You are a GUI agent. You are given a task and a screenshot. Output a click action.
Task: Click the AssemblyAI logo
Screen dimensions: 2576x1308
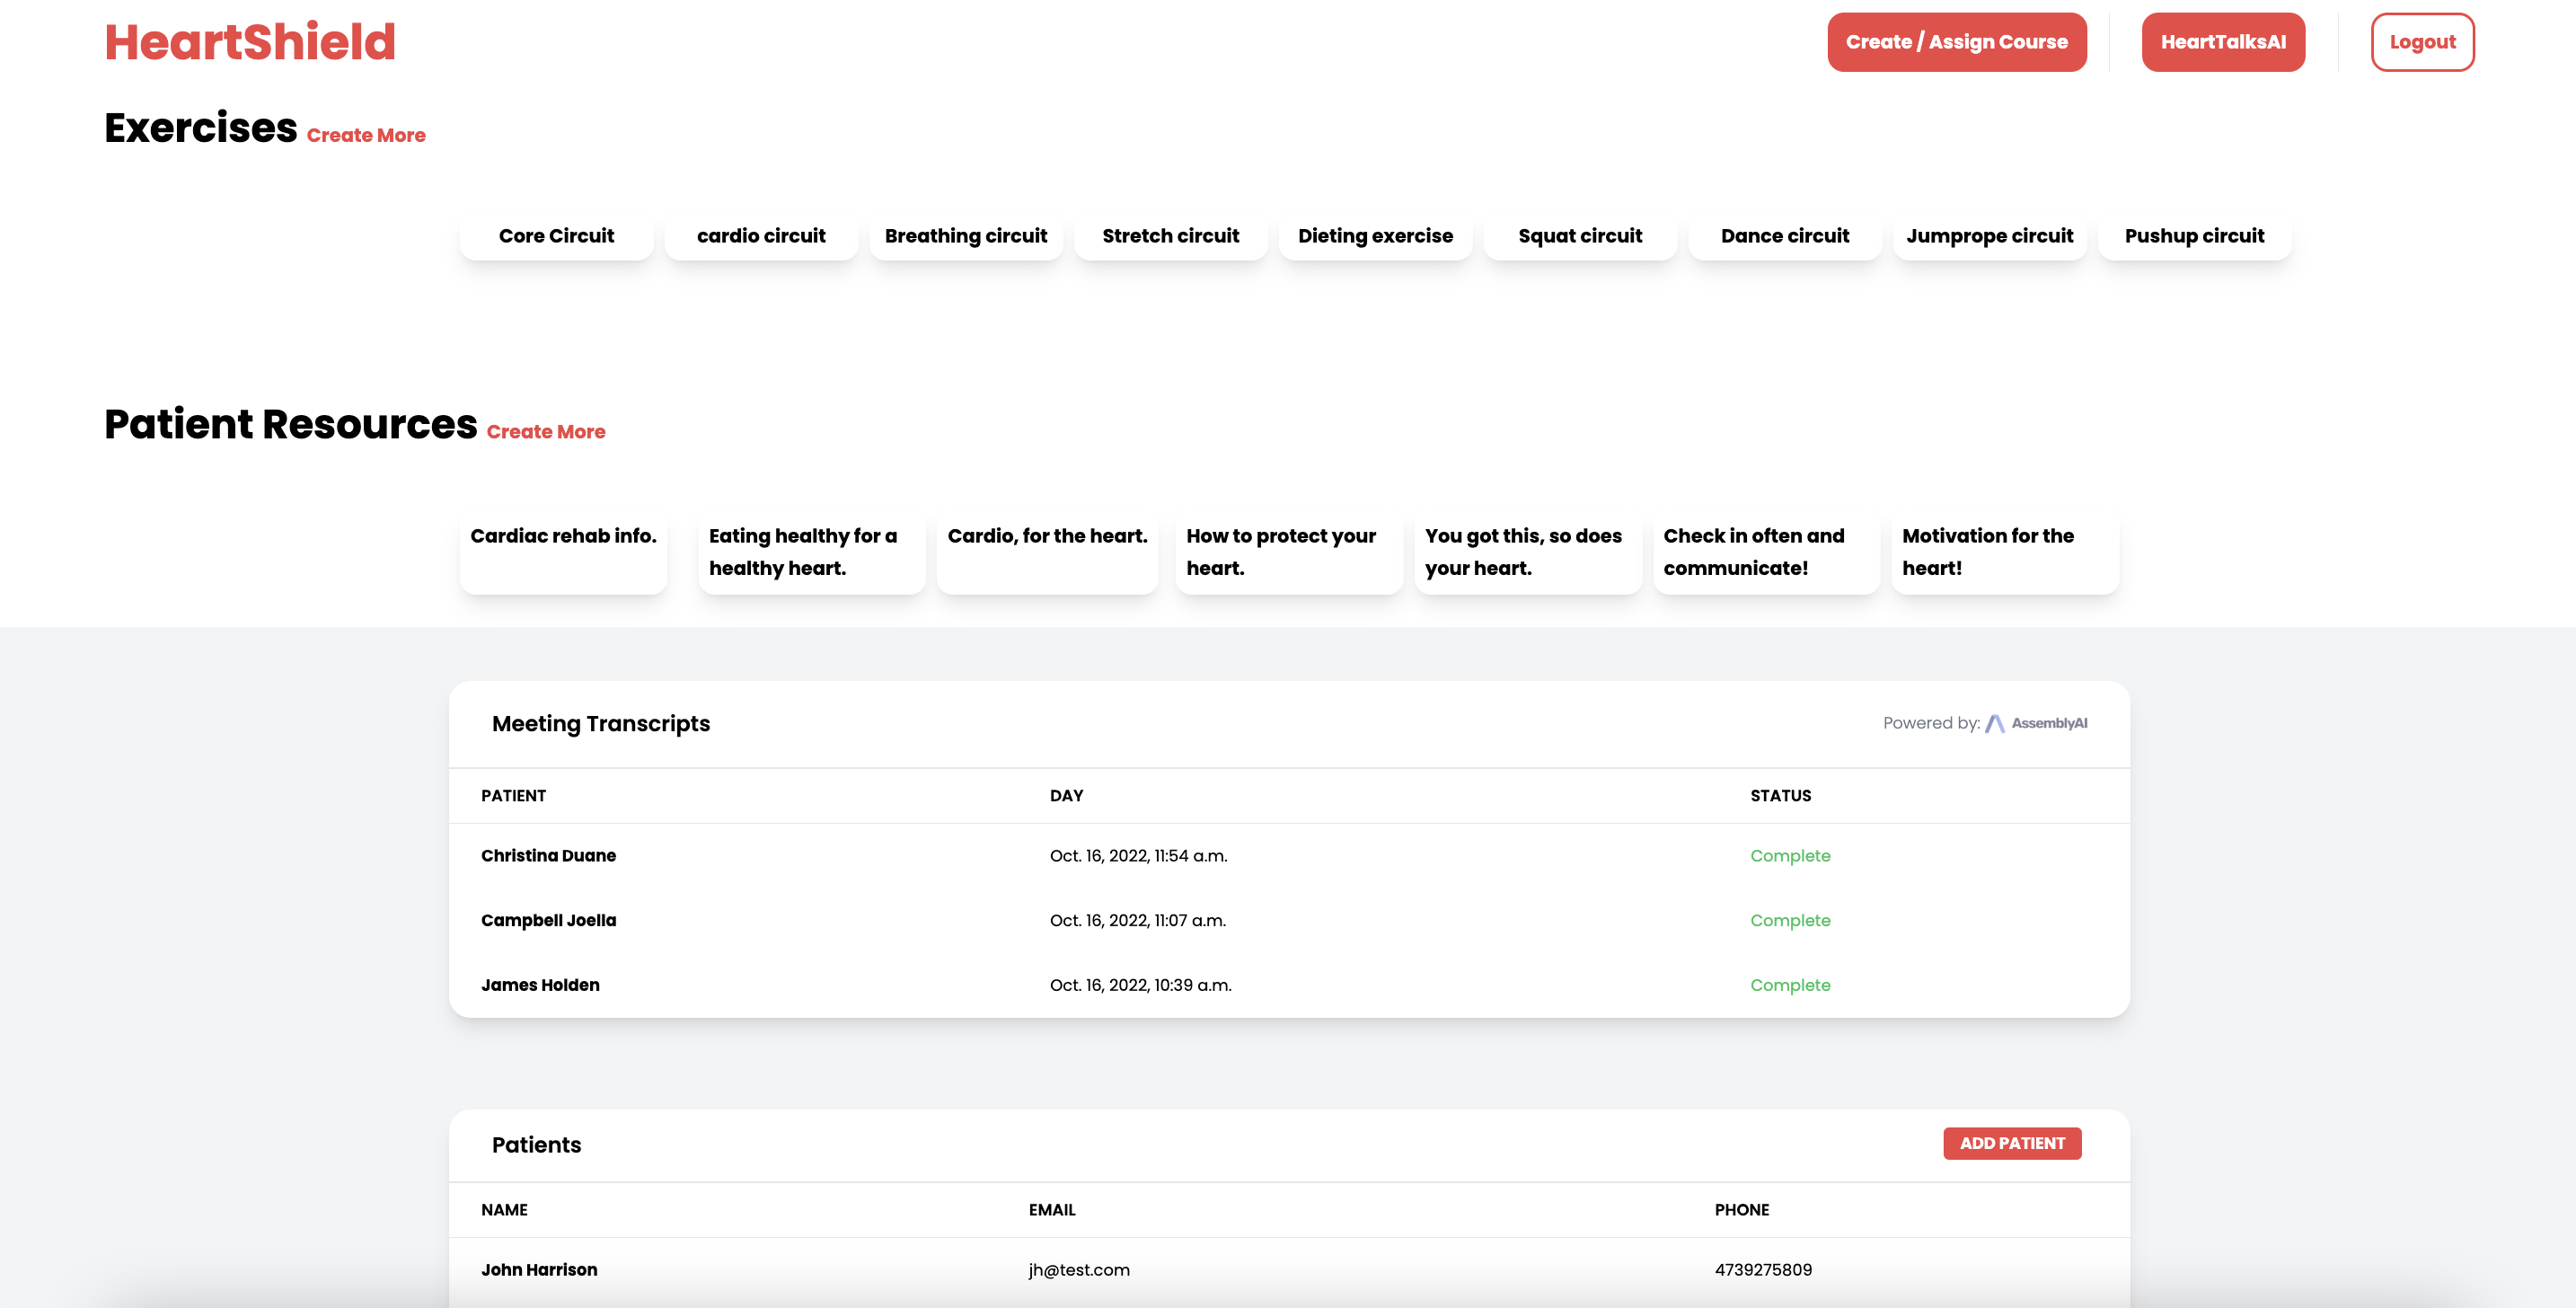pyautogui.click(x=2035, y=723)
